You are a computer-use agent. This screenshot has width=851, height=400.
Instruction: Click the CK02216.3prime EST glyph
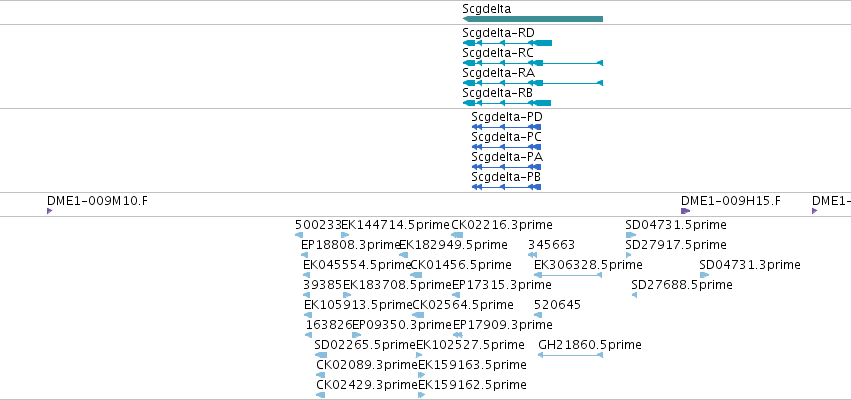[x=457, y=235]
